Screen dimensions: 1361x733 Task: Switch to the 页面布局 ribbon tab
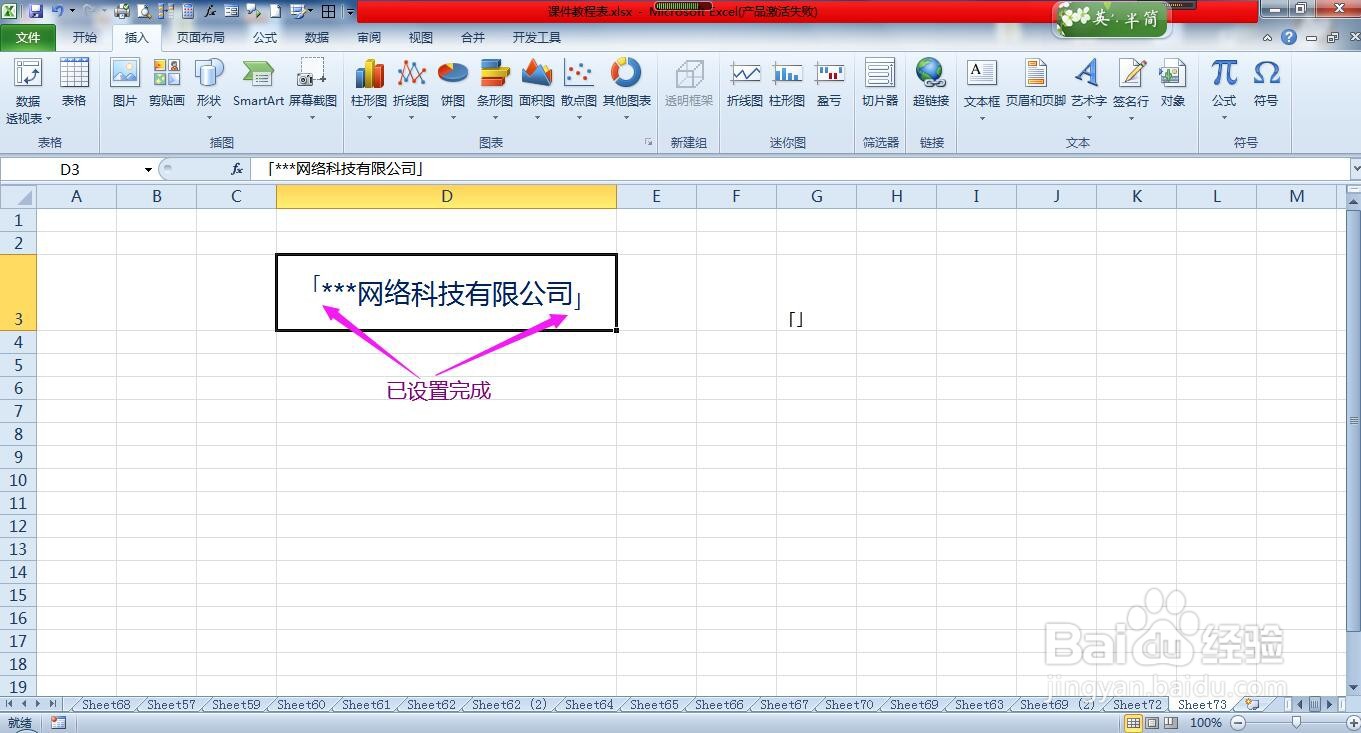[x=200, y=37]
